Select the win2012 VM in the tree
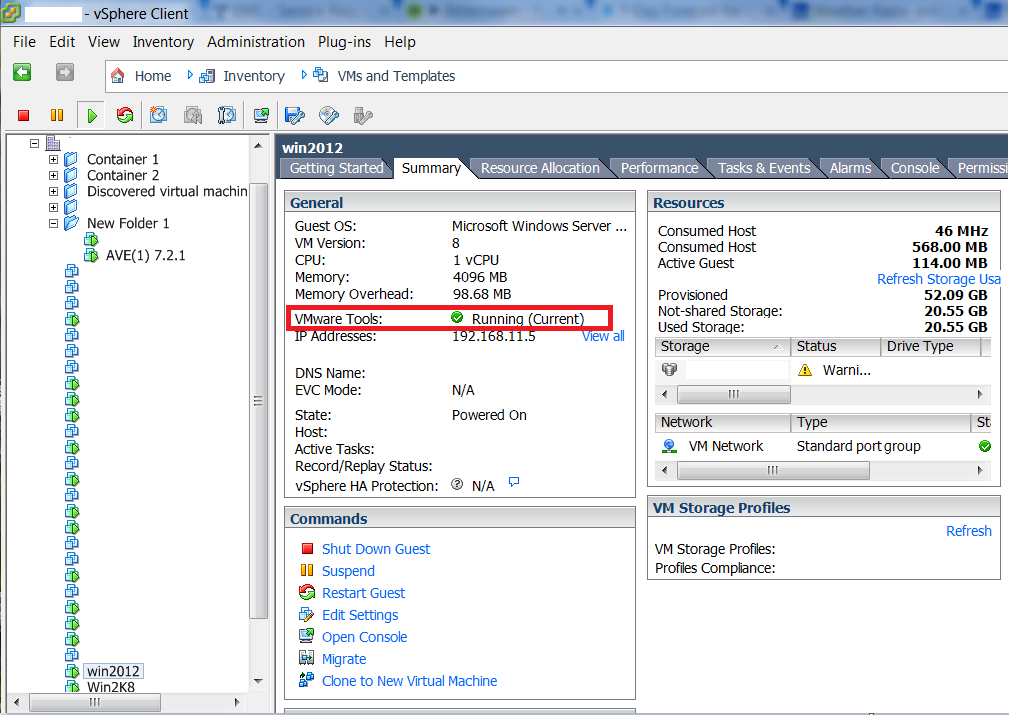Image resolution: width=1009 pixels, height=715 pixels. coord(112,671)
